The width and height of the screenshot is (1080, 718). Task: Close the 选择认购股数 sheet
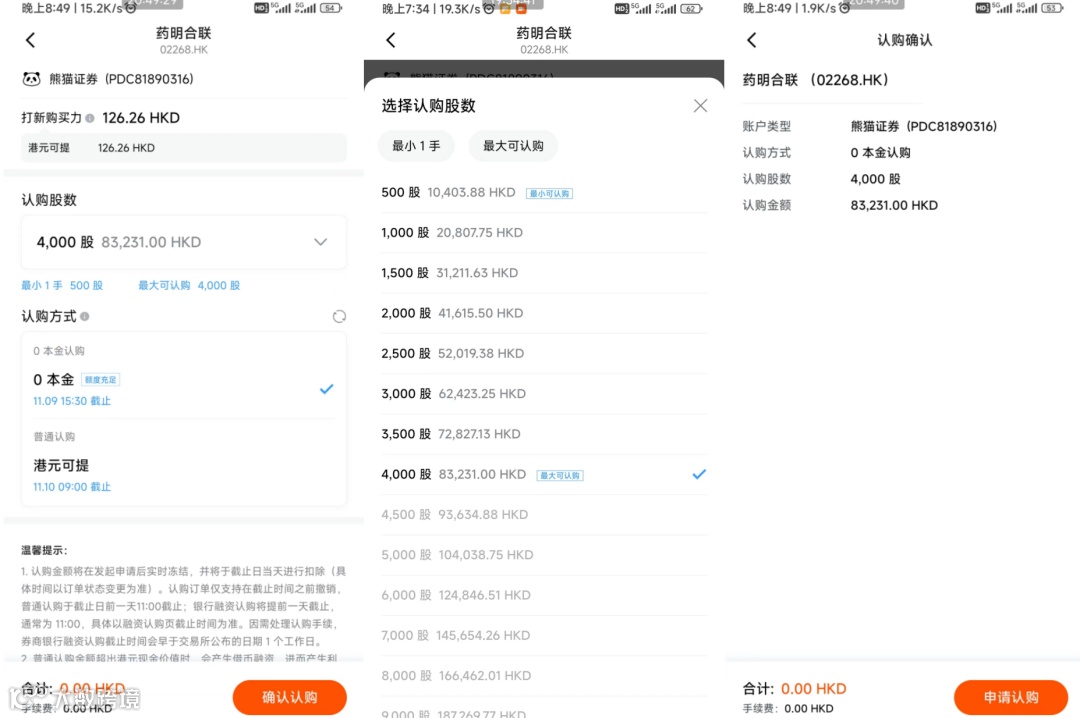click(x=700, y=105)
